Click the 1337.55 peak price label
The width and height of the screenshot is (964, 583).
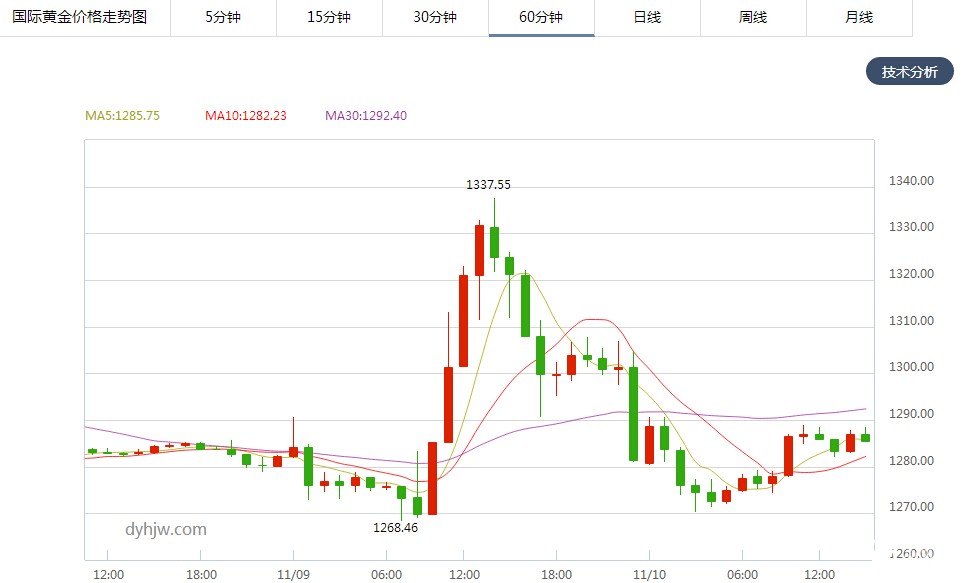click(x=488, y=184)
